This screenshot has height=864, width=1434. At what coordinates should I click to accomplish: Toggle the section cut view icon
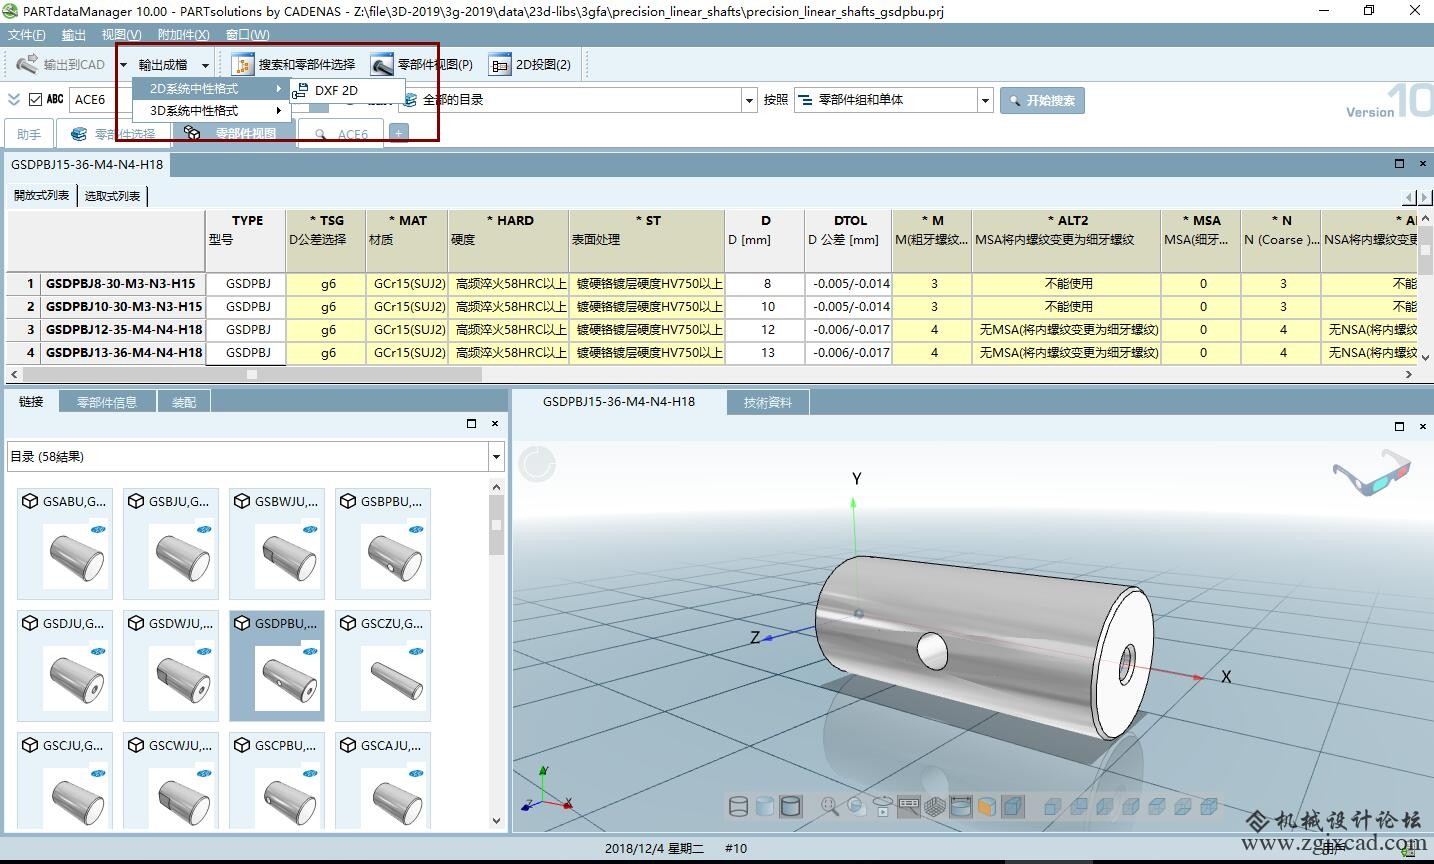[986, 806]
